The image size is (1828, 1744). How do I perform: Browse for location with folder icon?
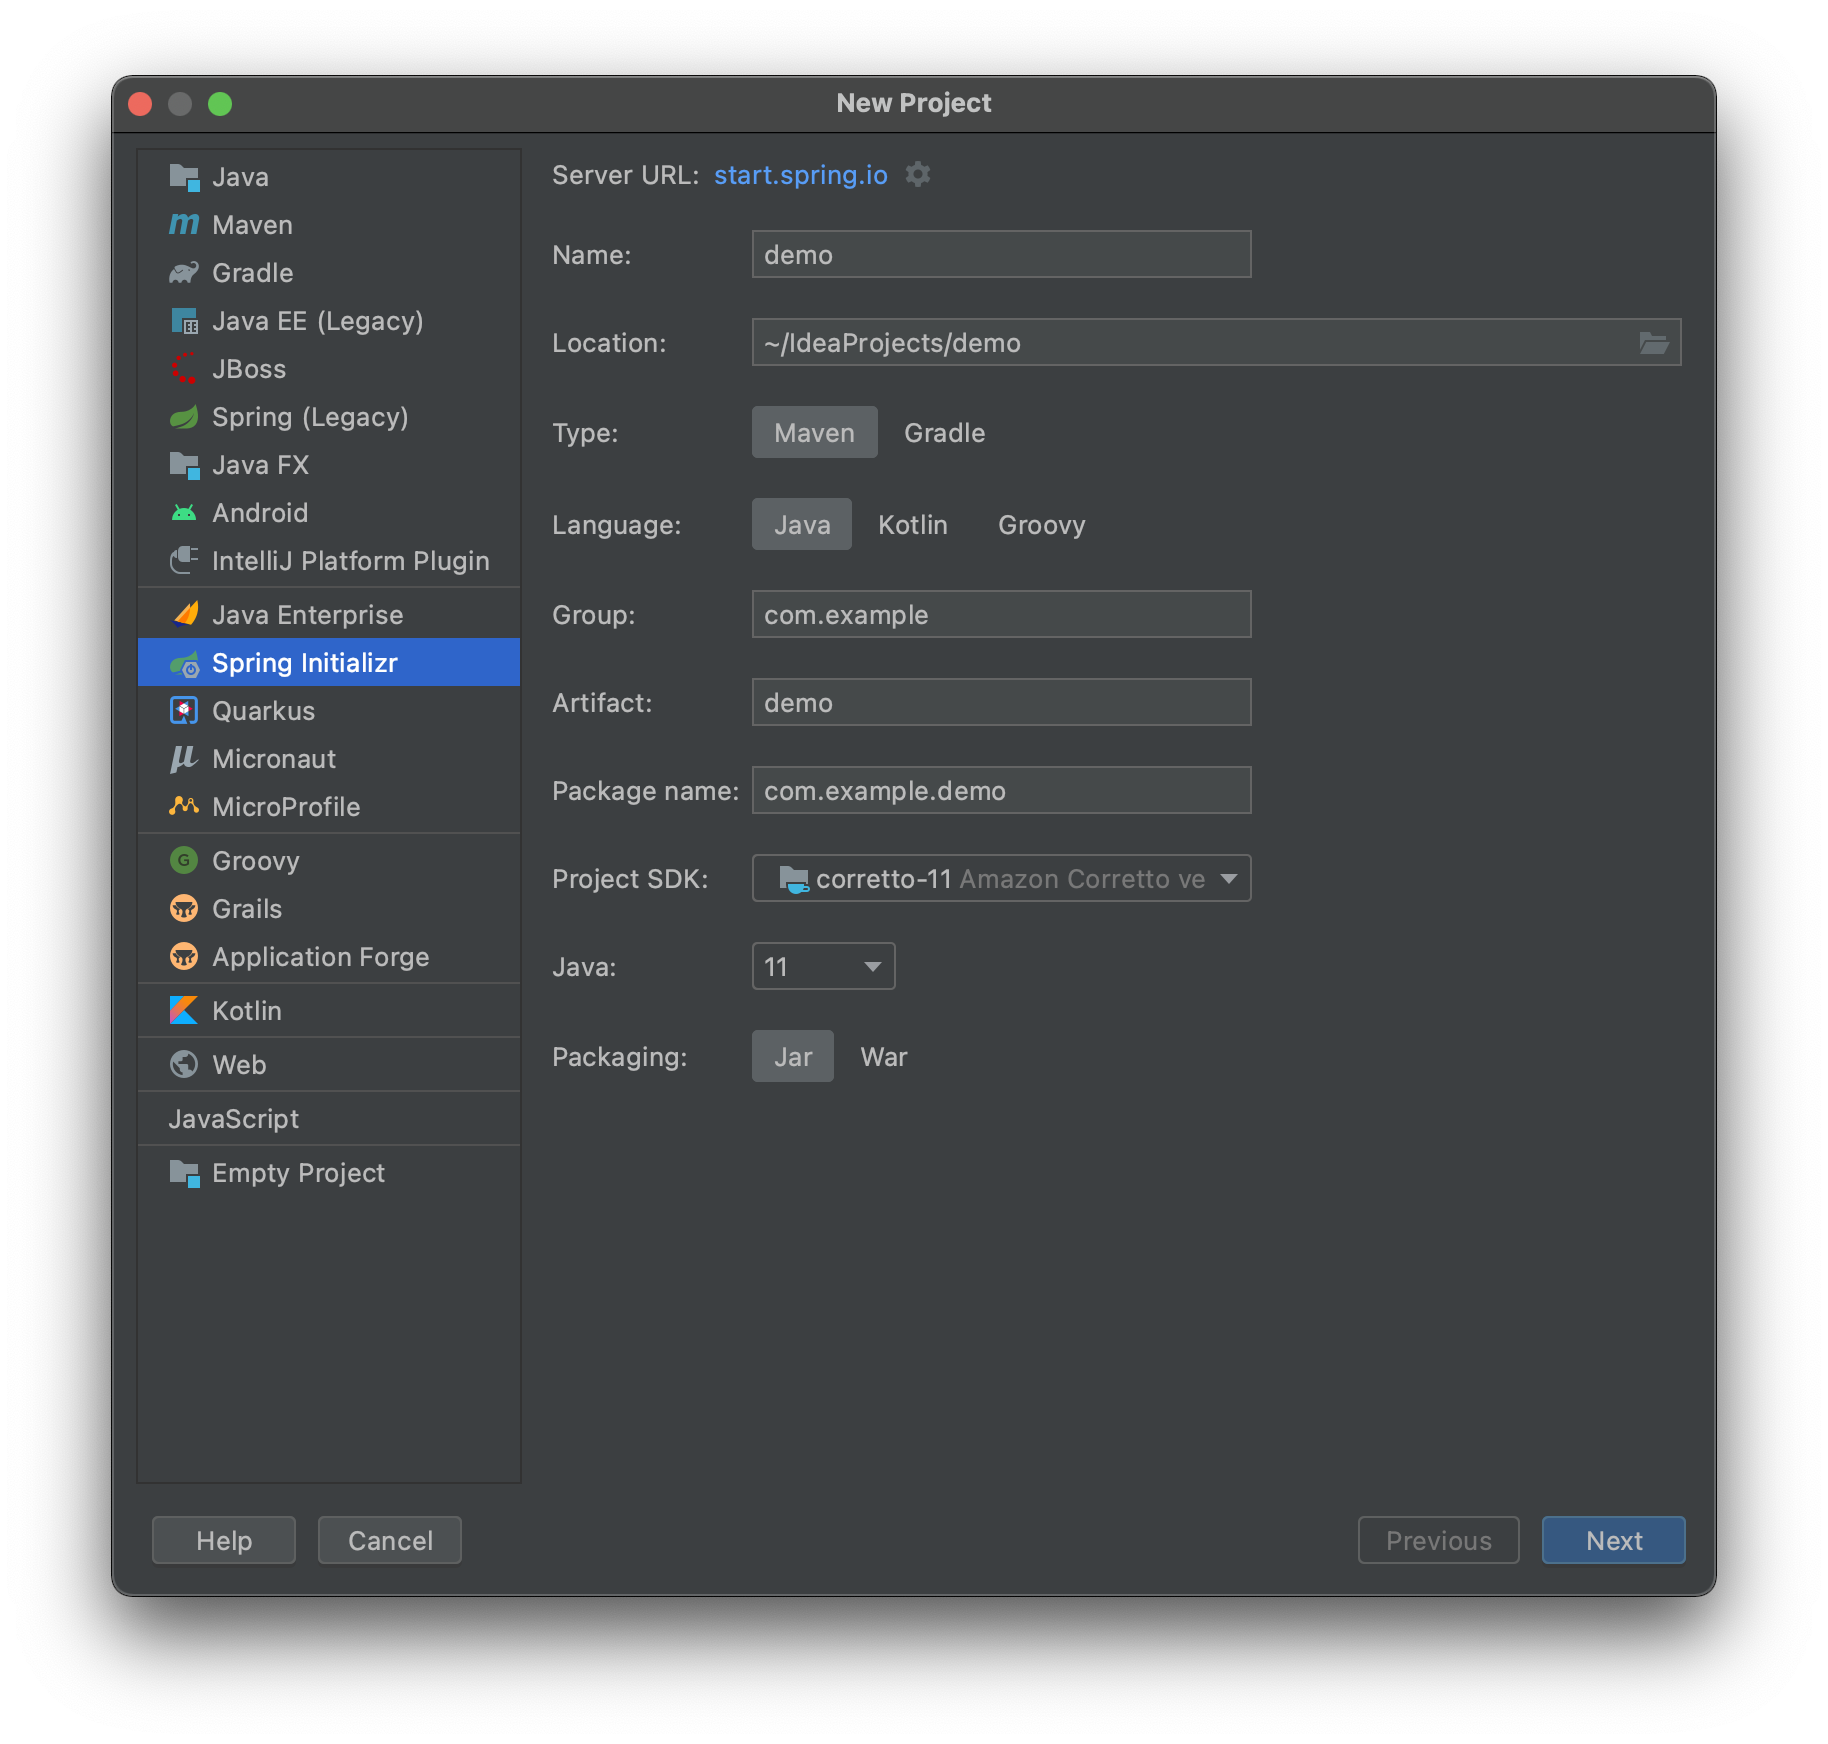click(x=1654, y=343)
